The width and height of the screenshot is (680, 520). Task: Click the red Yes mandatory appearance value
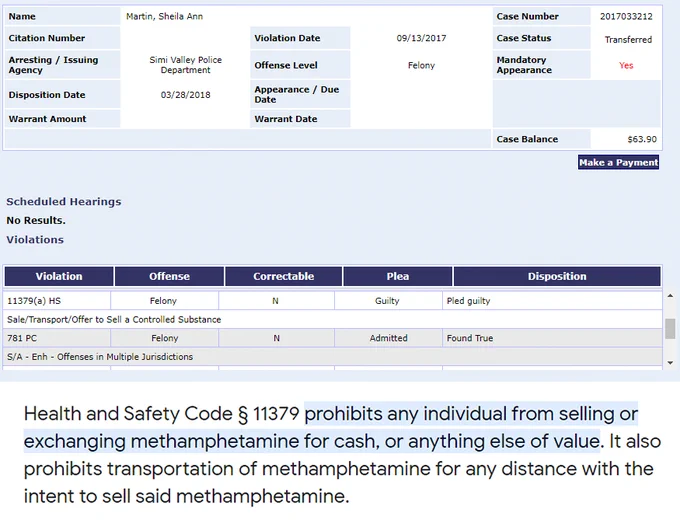626,65
